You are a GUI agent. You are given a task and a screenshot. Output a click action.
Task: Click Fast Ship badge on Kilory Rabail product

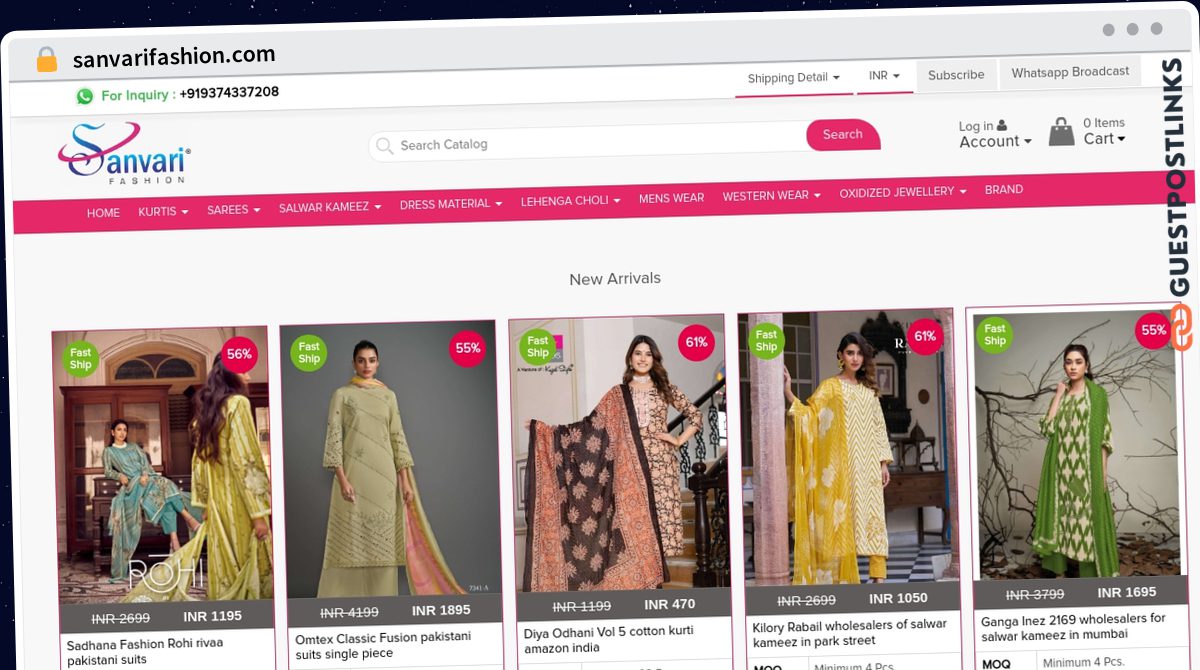tap(766, 340)
